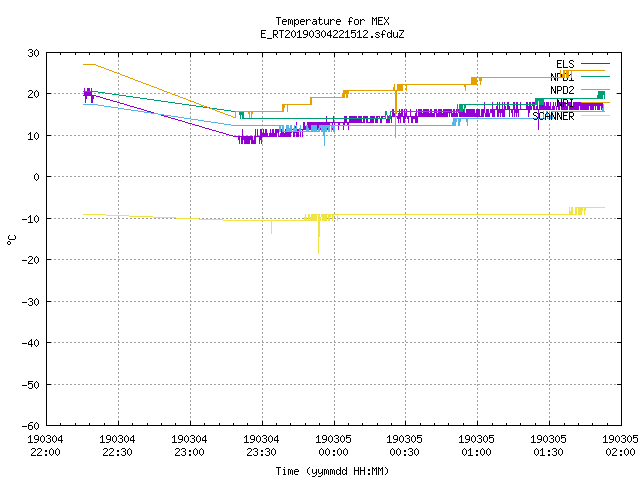Screen dimensions: 640x480
Task: Select the file name E_RT20190304221512.sfduZ subtitle
Action: [332, 34]
